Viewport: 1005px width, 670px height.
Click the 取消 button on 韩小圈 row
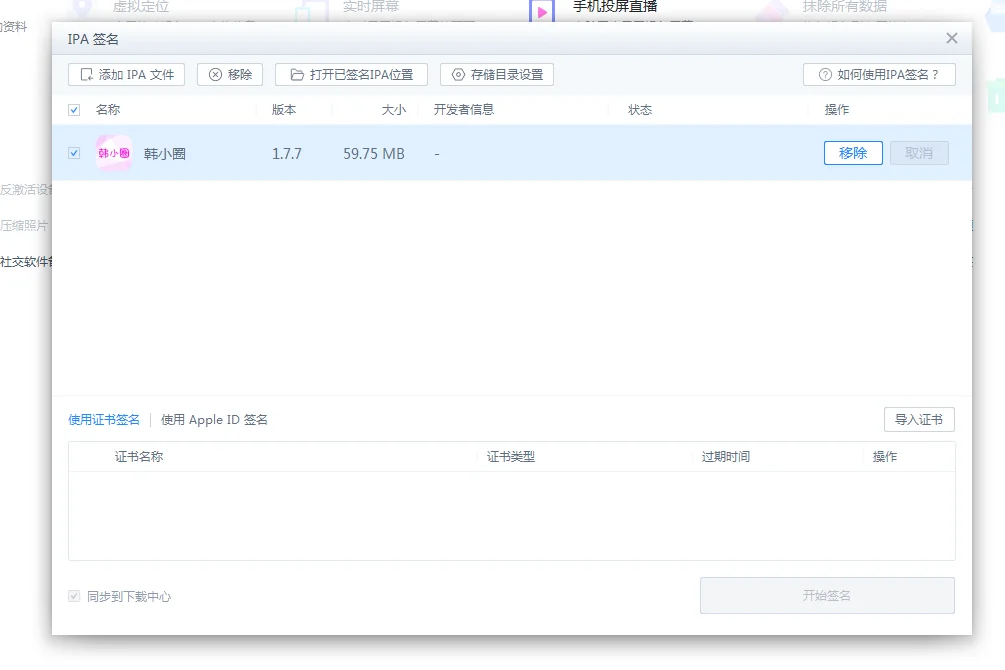point(919,153)
